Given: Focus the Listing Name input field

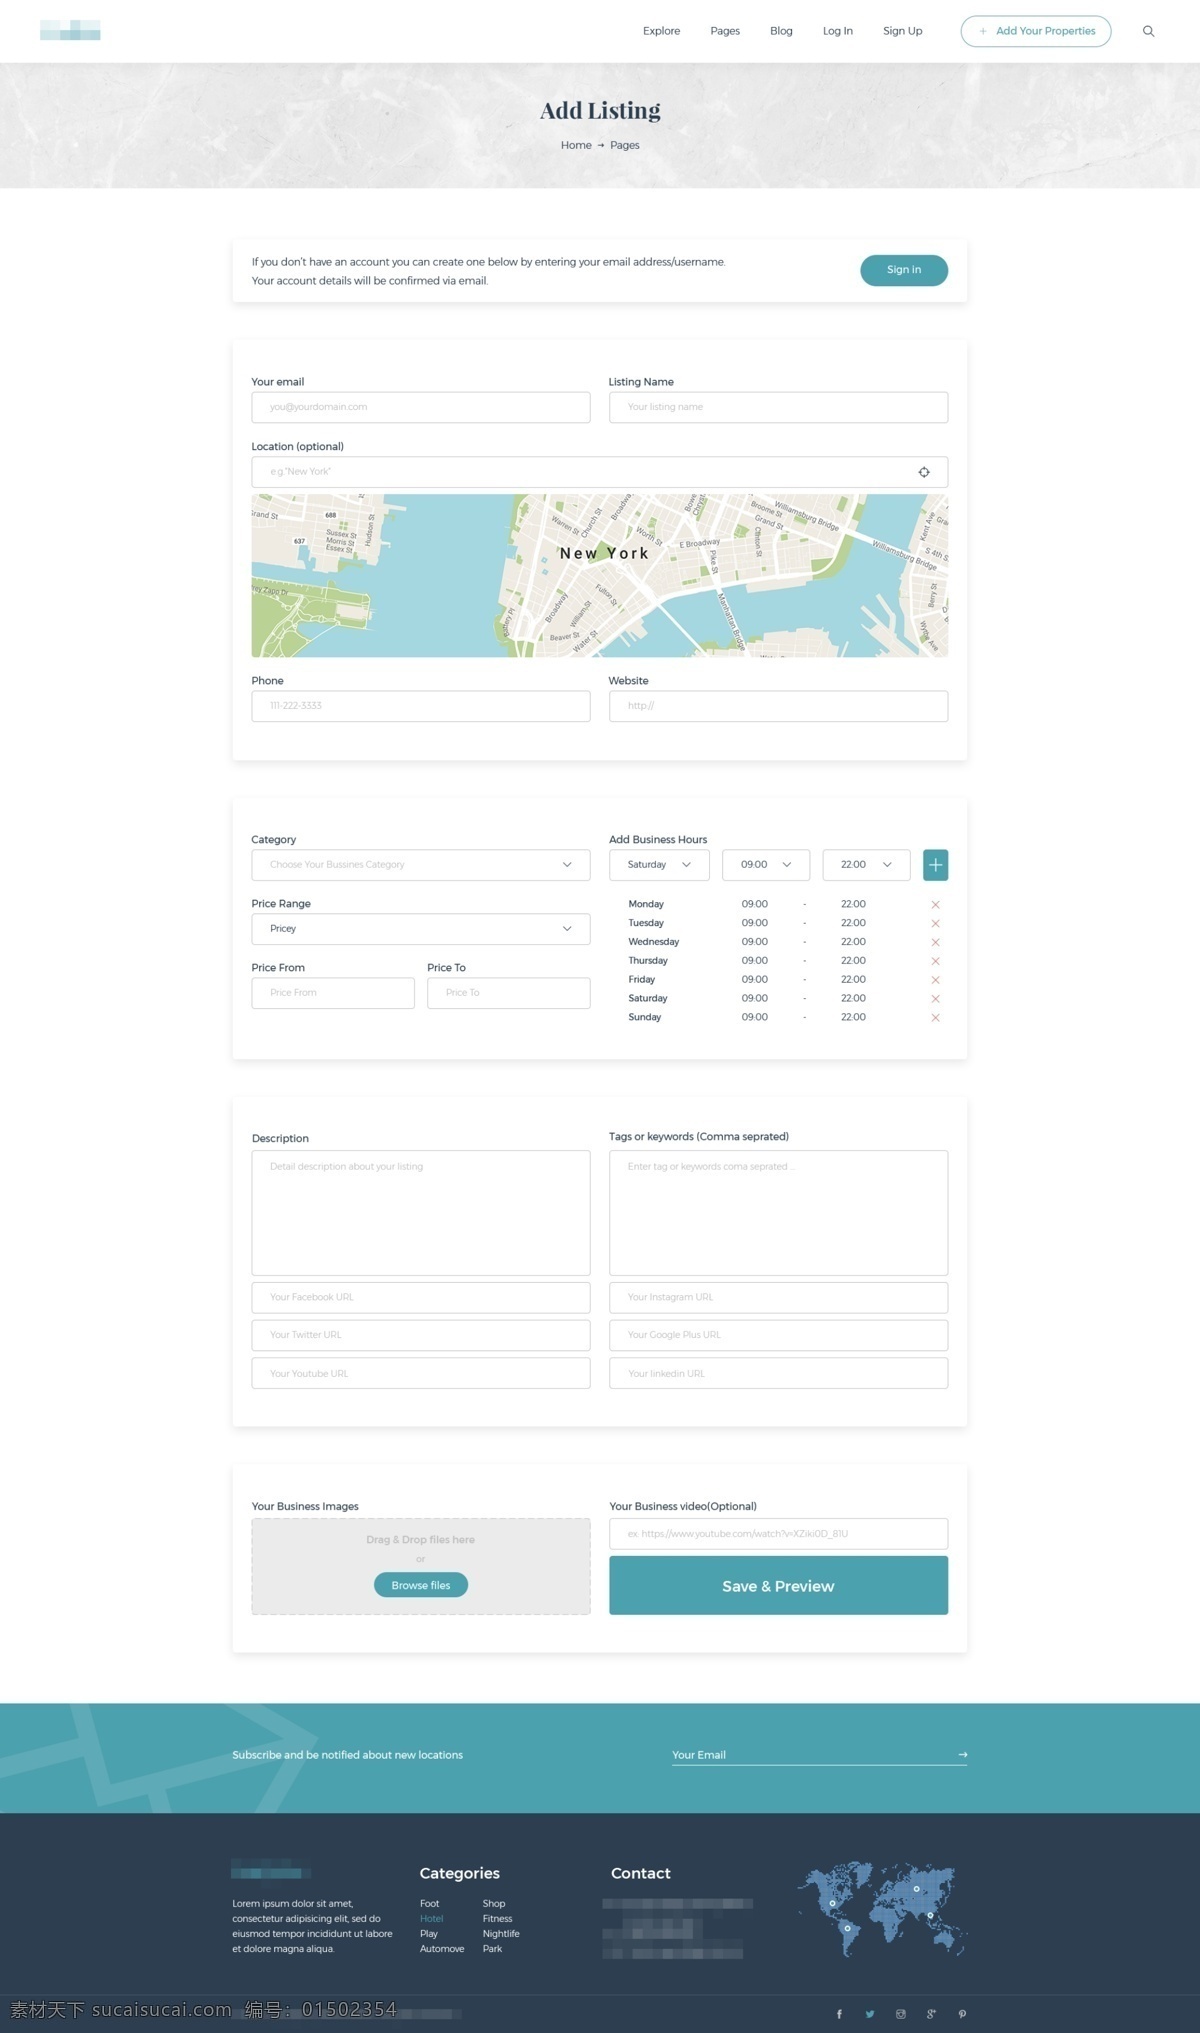Looking at the screenshot, I should tap(778, 407).
